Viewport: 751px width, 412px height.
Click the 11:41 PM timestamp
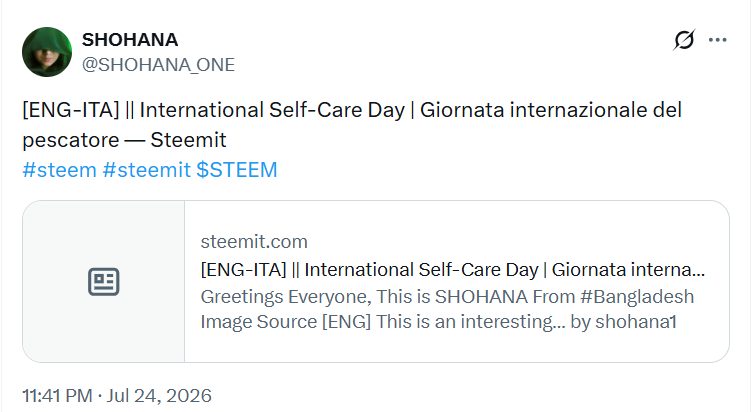coord(57,396)
